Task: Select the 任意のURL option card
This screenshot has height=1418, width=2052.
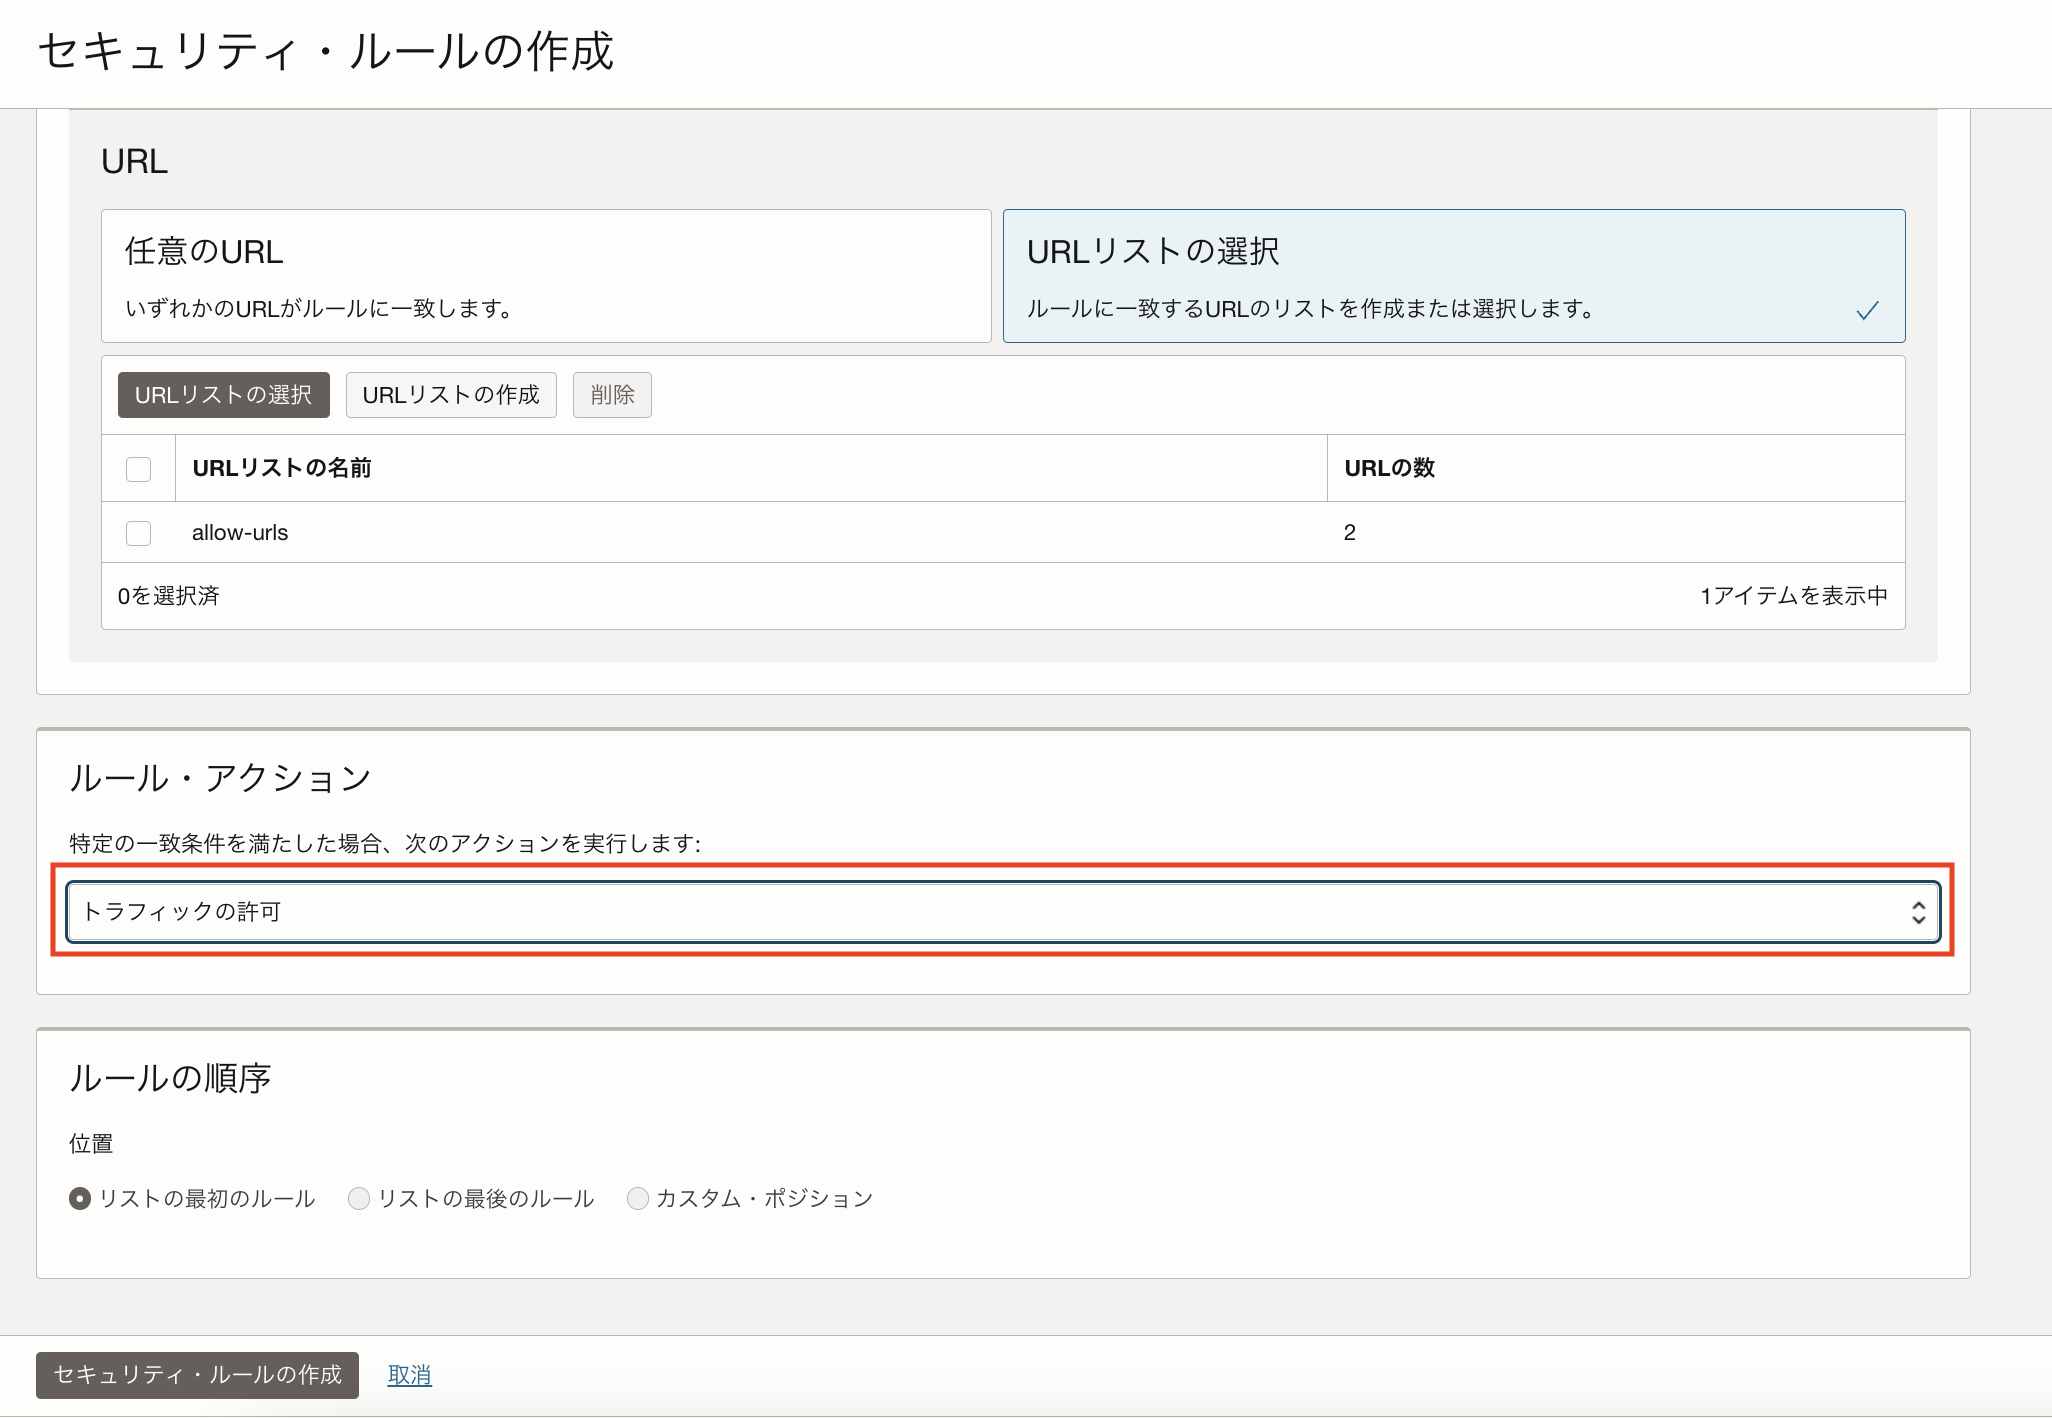Action: click(x=546, y=276)
